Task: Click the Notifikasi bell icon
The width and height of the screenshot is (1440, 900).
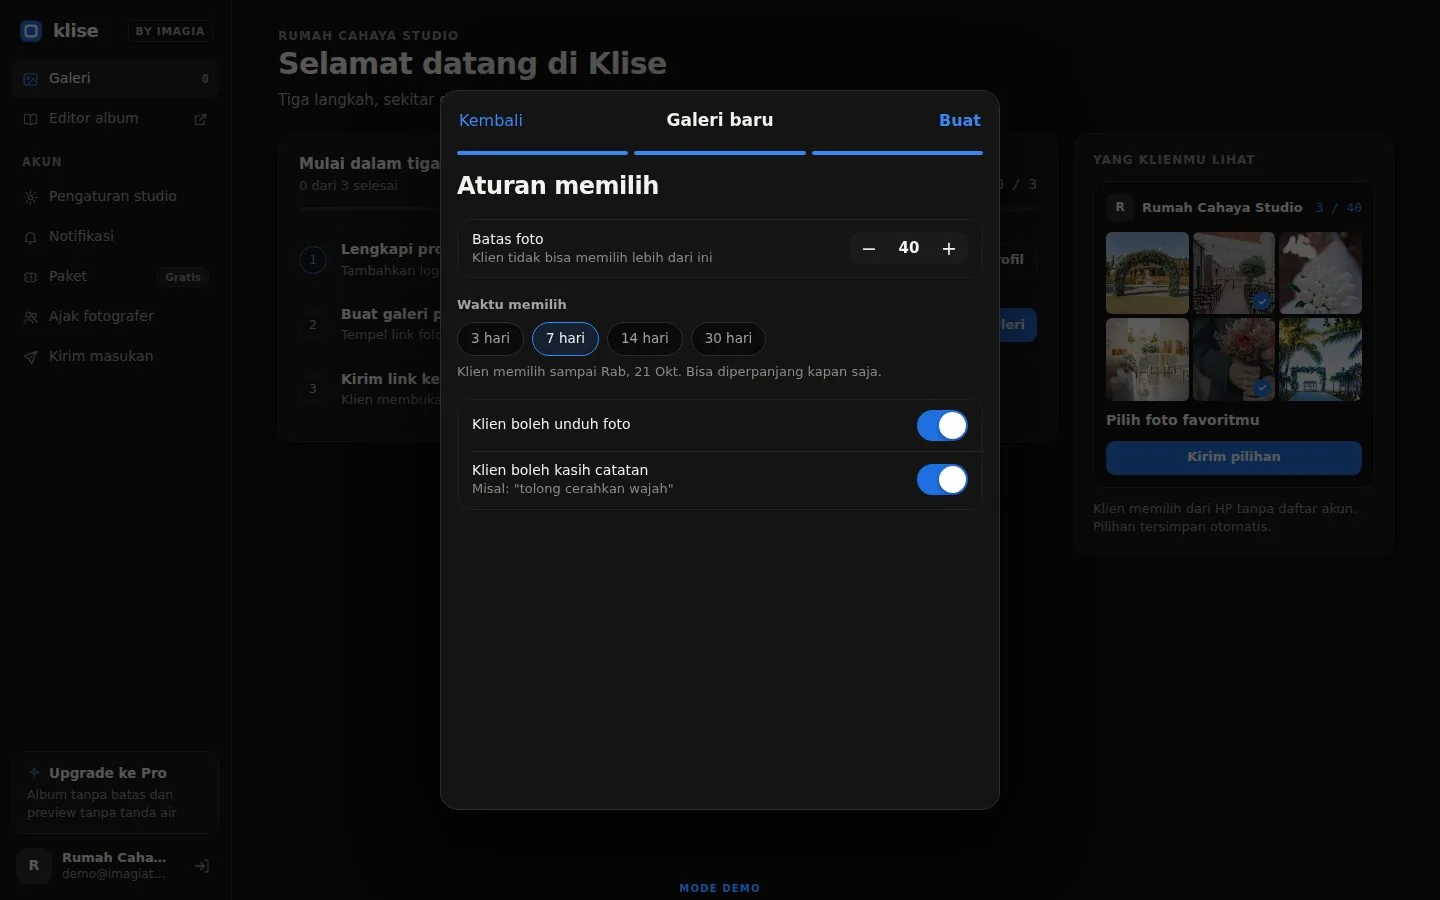Action: 31,237
